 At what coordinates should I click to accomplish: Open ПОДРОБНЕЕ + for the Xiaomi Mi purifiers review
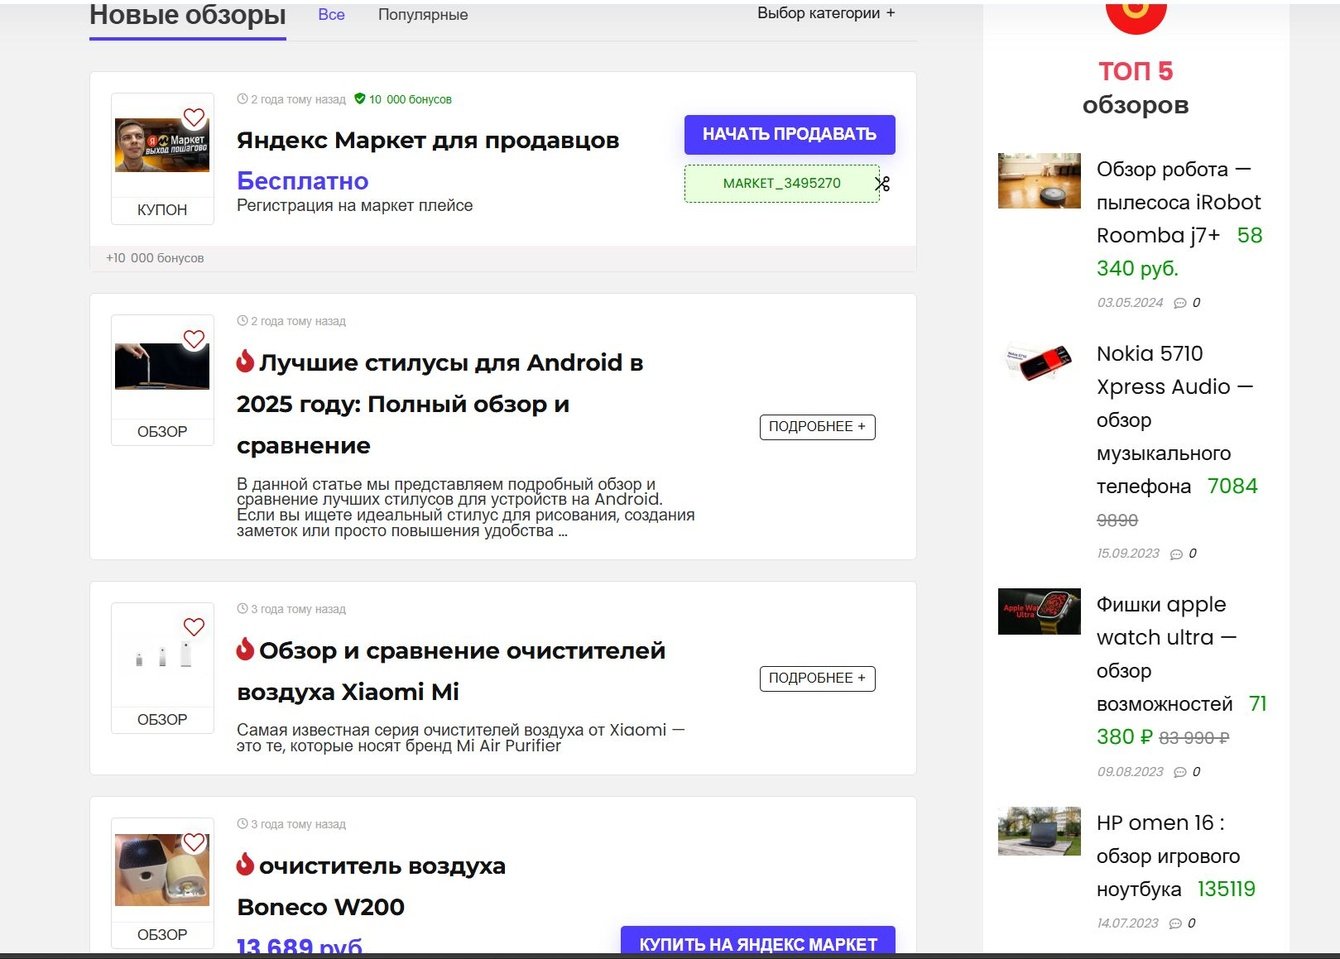click(817, 679)
